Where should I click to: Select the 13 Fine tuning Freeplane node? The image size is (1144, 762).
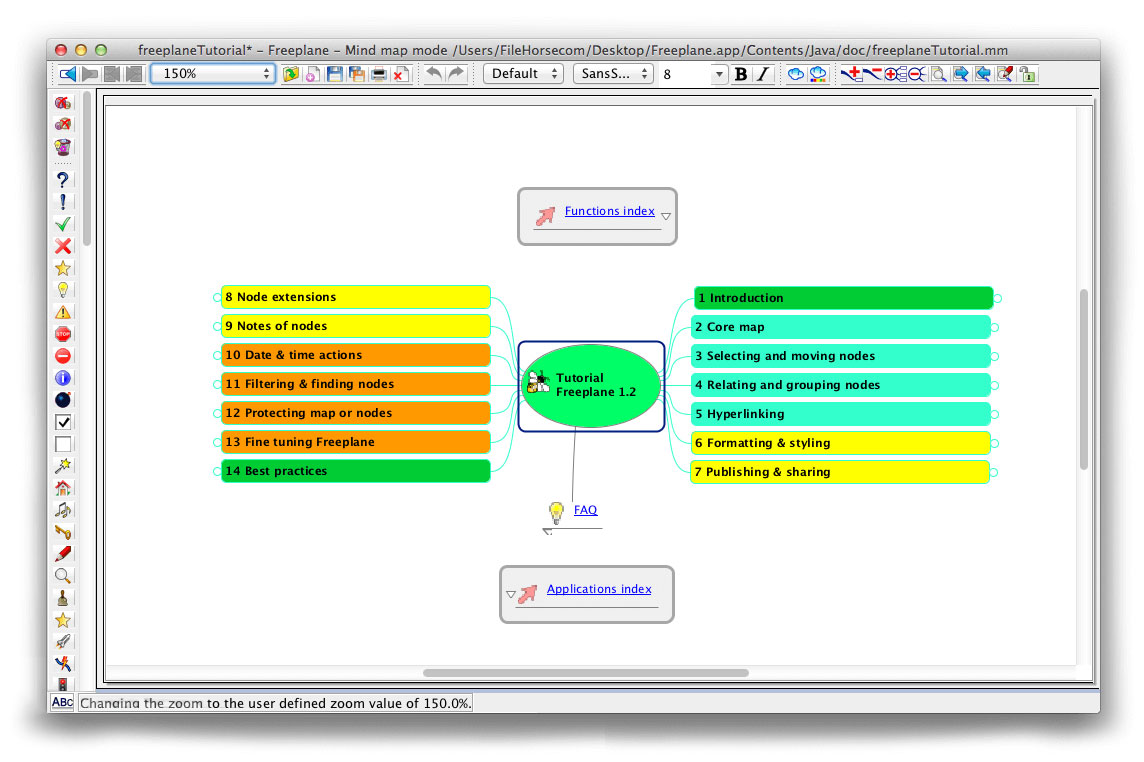pyautogui.click(x=355, y=442)
